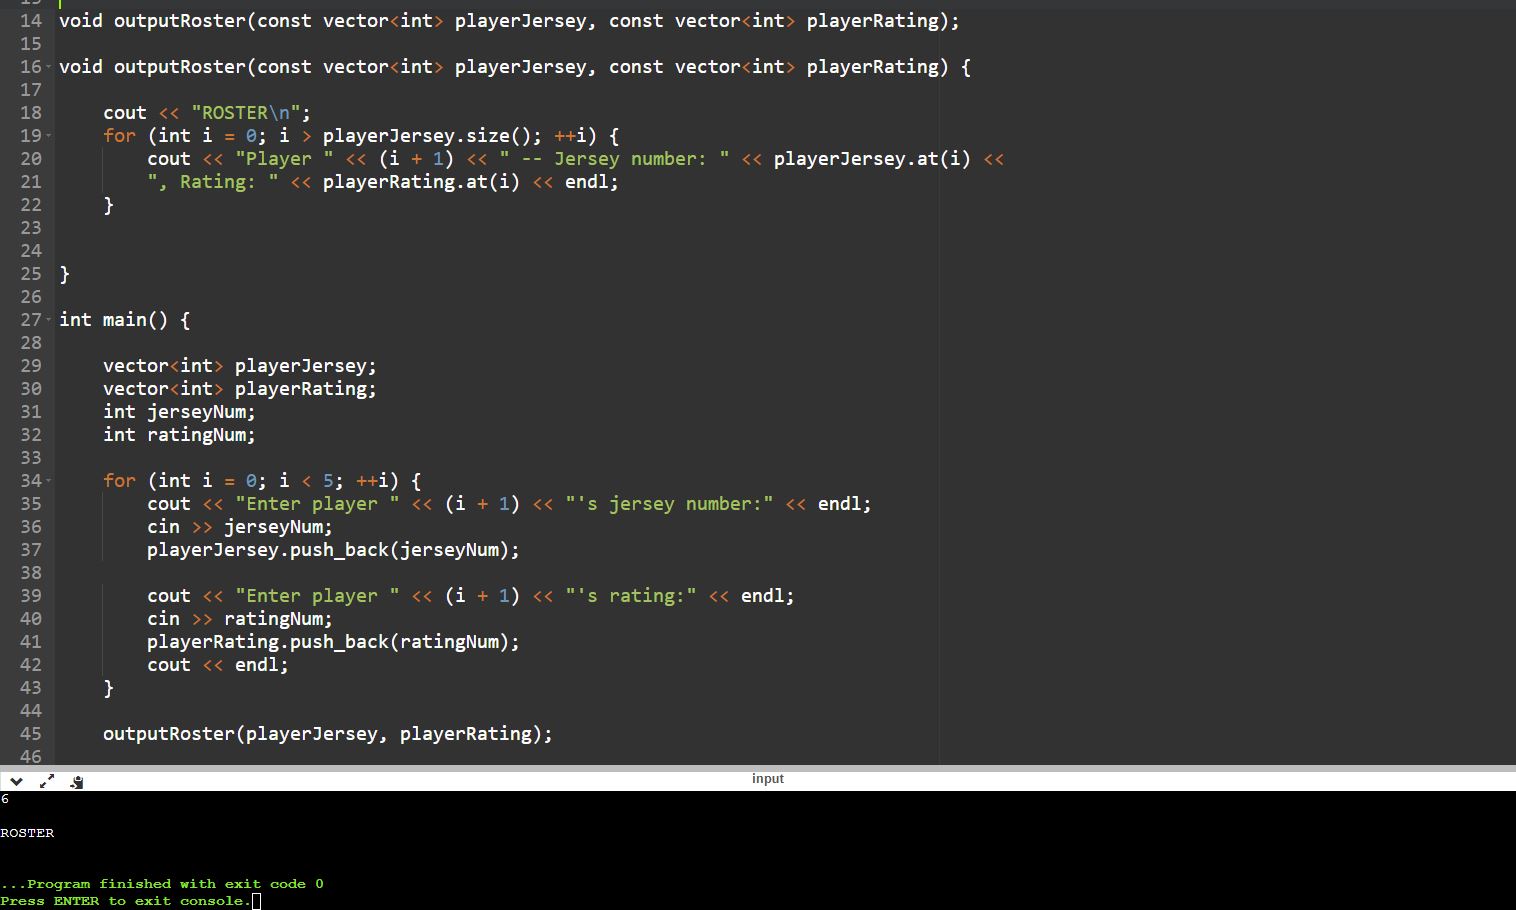Click line number 14 in the gutter
Screen dimensions: 1516x910
click(x=31, y=21)
